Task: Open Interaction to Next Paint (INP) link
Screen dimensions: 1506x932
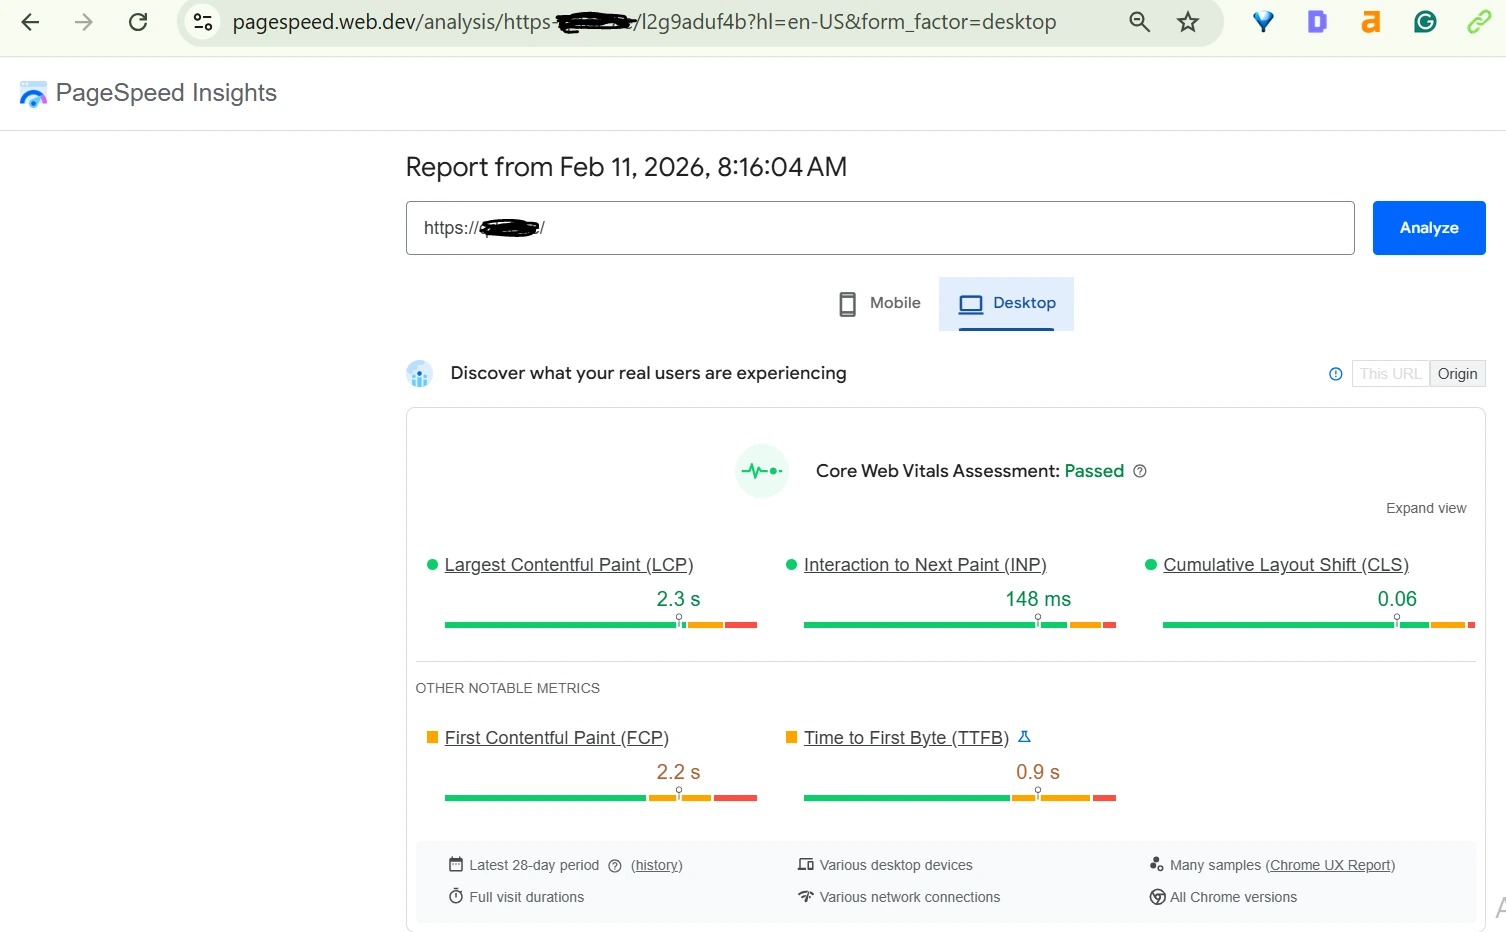Action: 925,565
